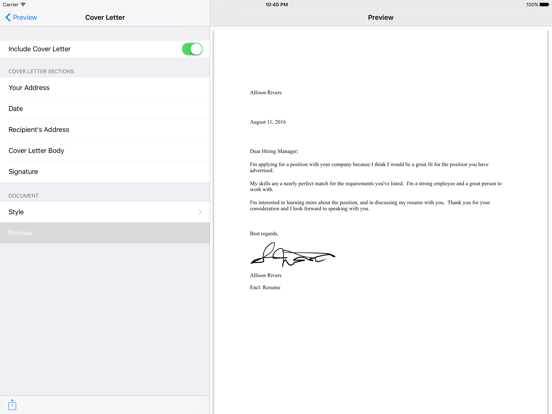The height and width of the screenshot is (414, 552).
Task: Select the Preview row in the list
Action: [105, 233]
